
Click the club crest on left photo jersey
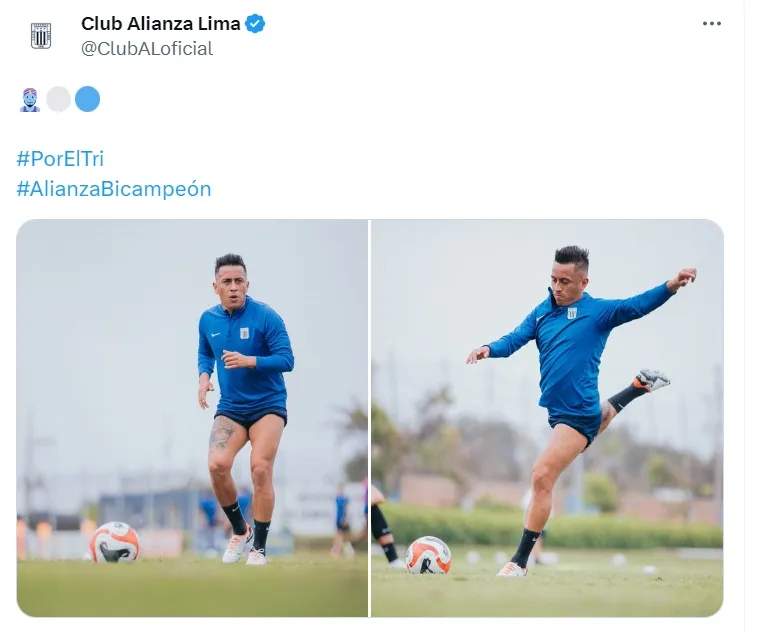tap(244, 333)
